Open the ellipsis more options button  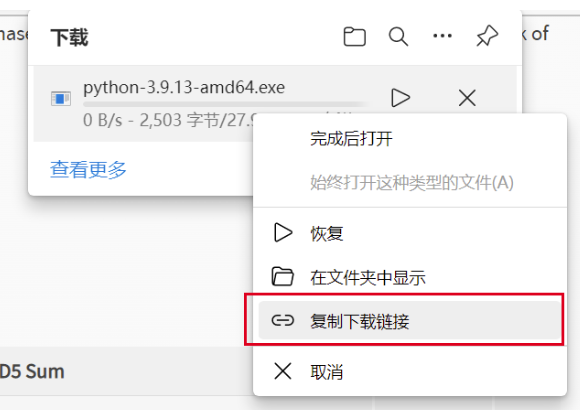(442, 36)
